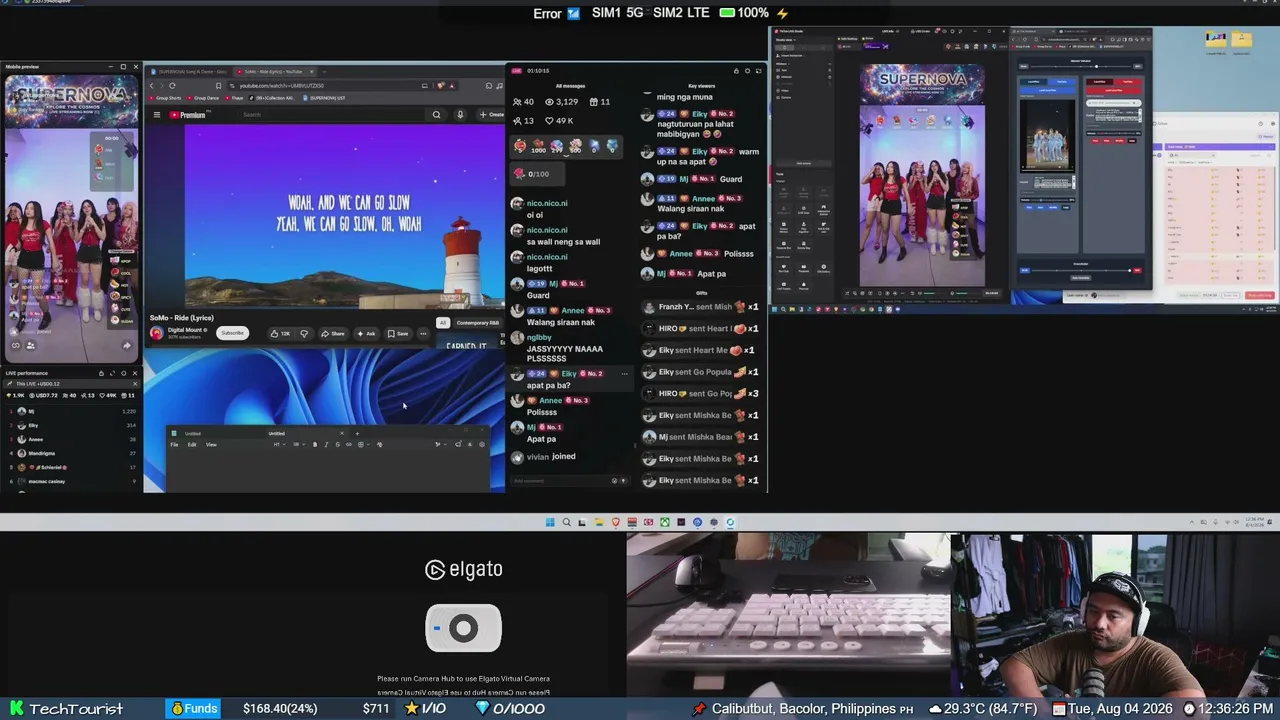Click Mandirigma row in LIVE performance ranking
This screenshot has height=720, width=1280.
[72, 453]
